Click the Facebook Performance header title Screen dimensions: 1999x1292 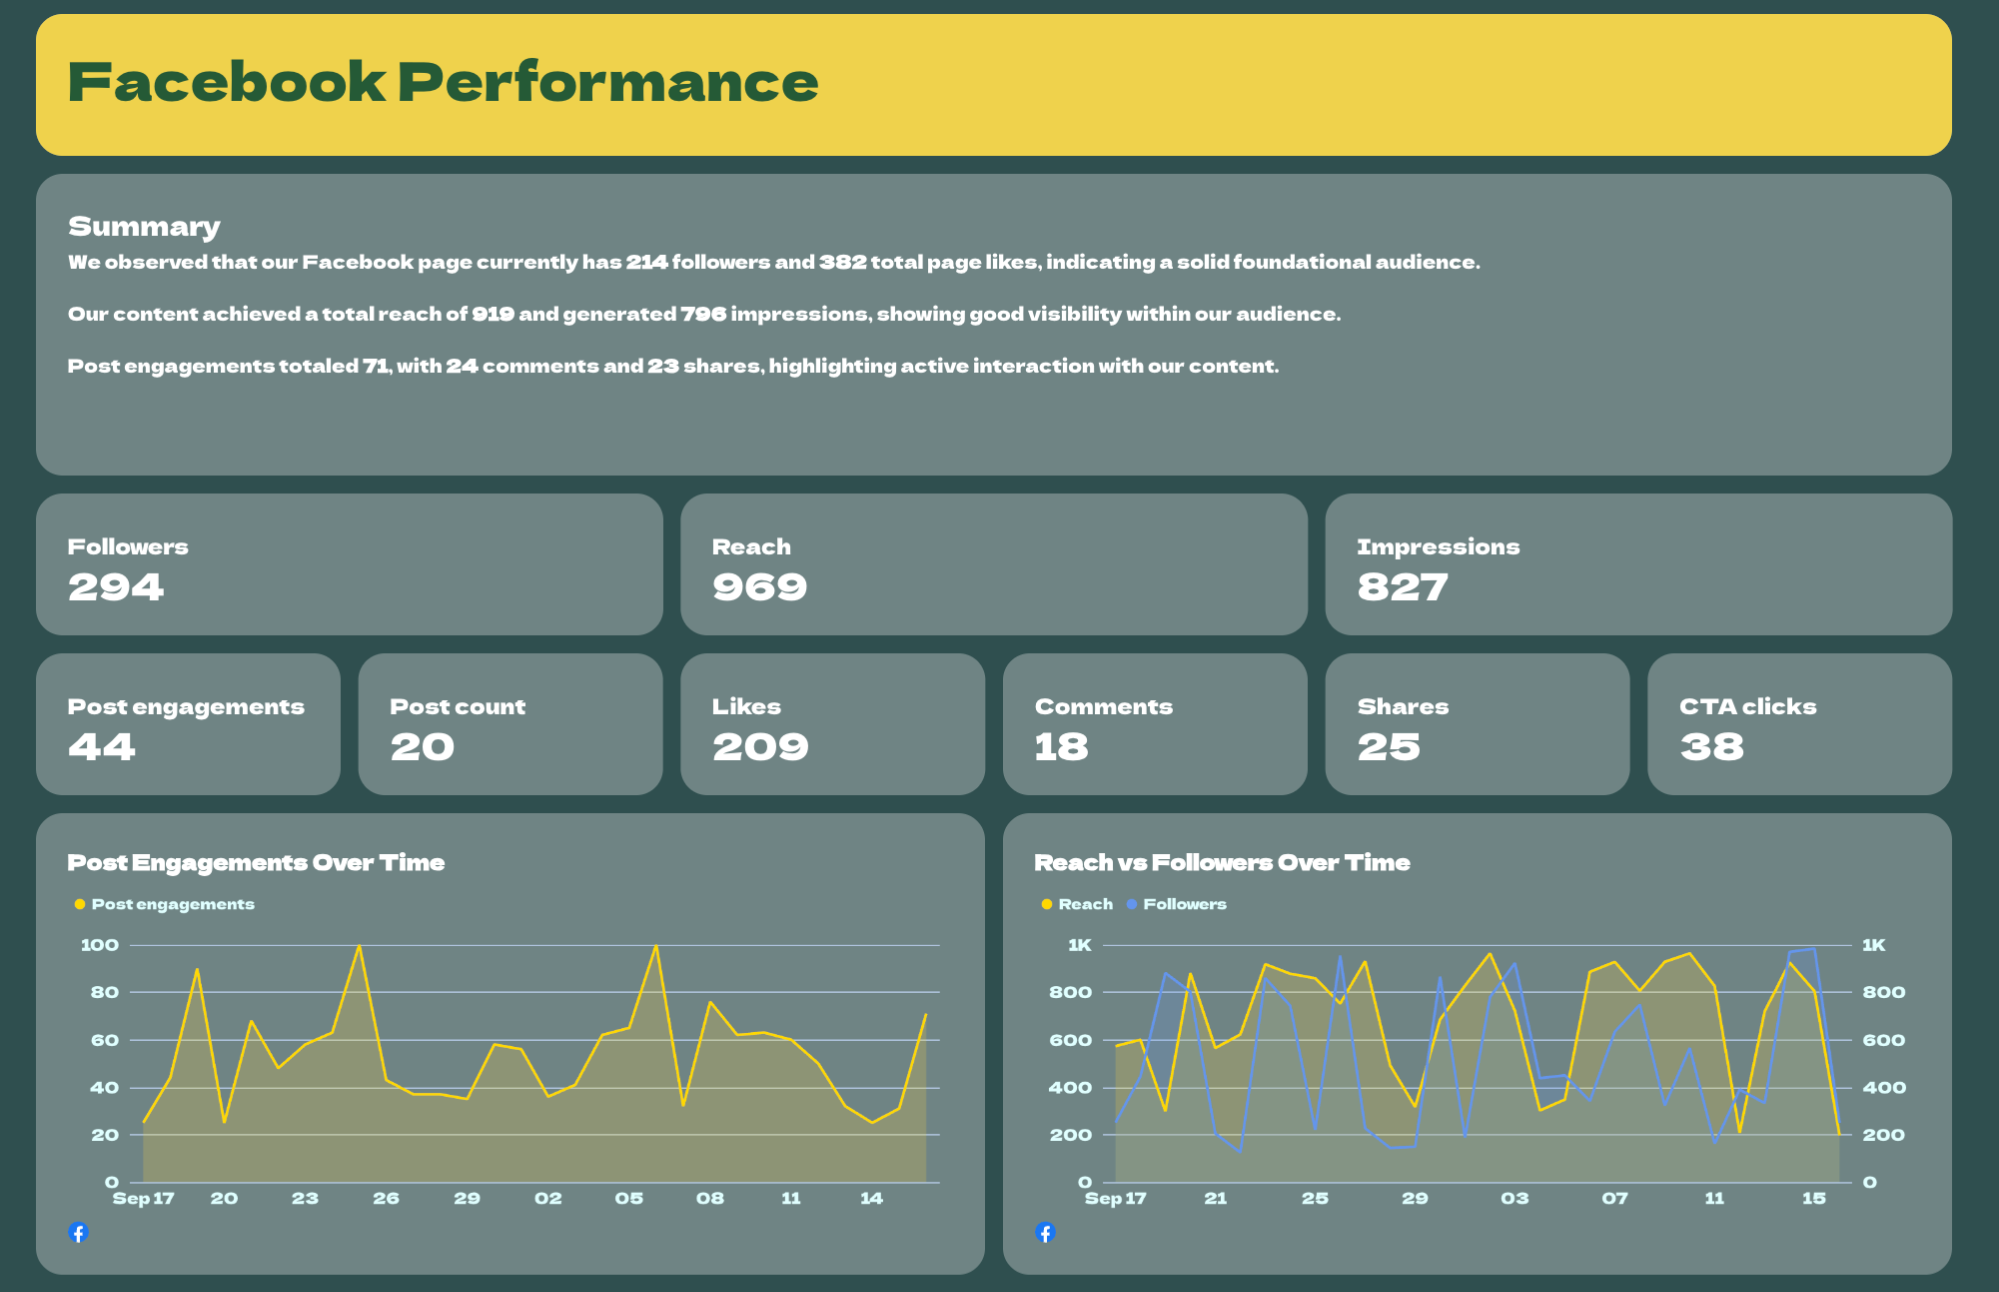tap(442, 82)
